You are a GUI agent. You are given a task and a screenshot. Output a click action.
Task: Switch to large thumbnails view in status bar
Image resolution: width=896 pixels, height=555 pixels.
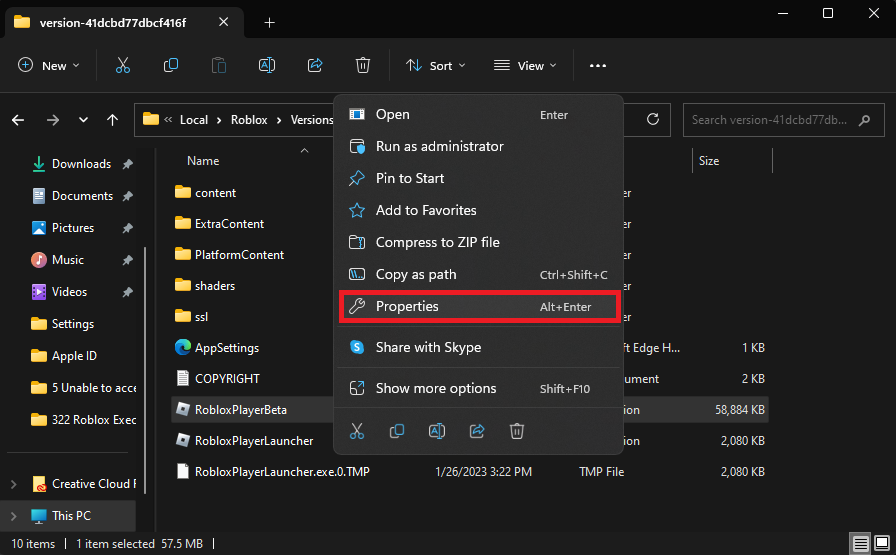881,544
